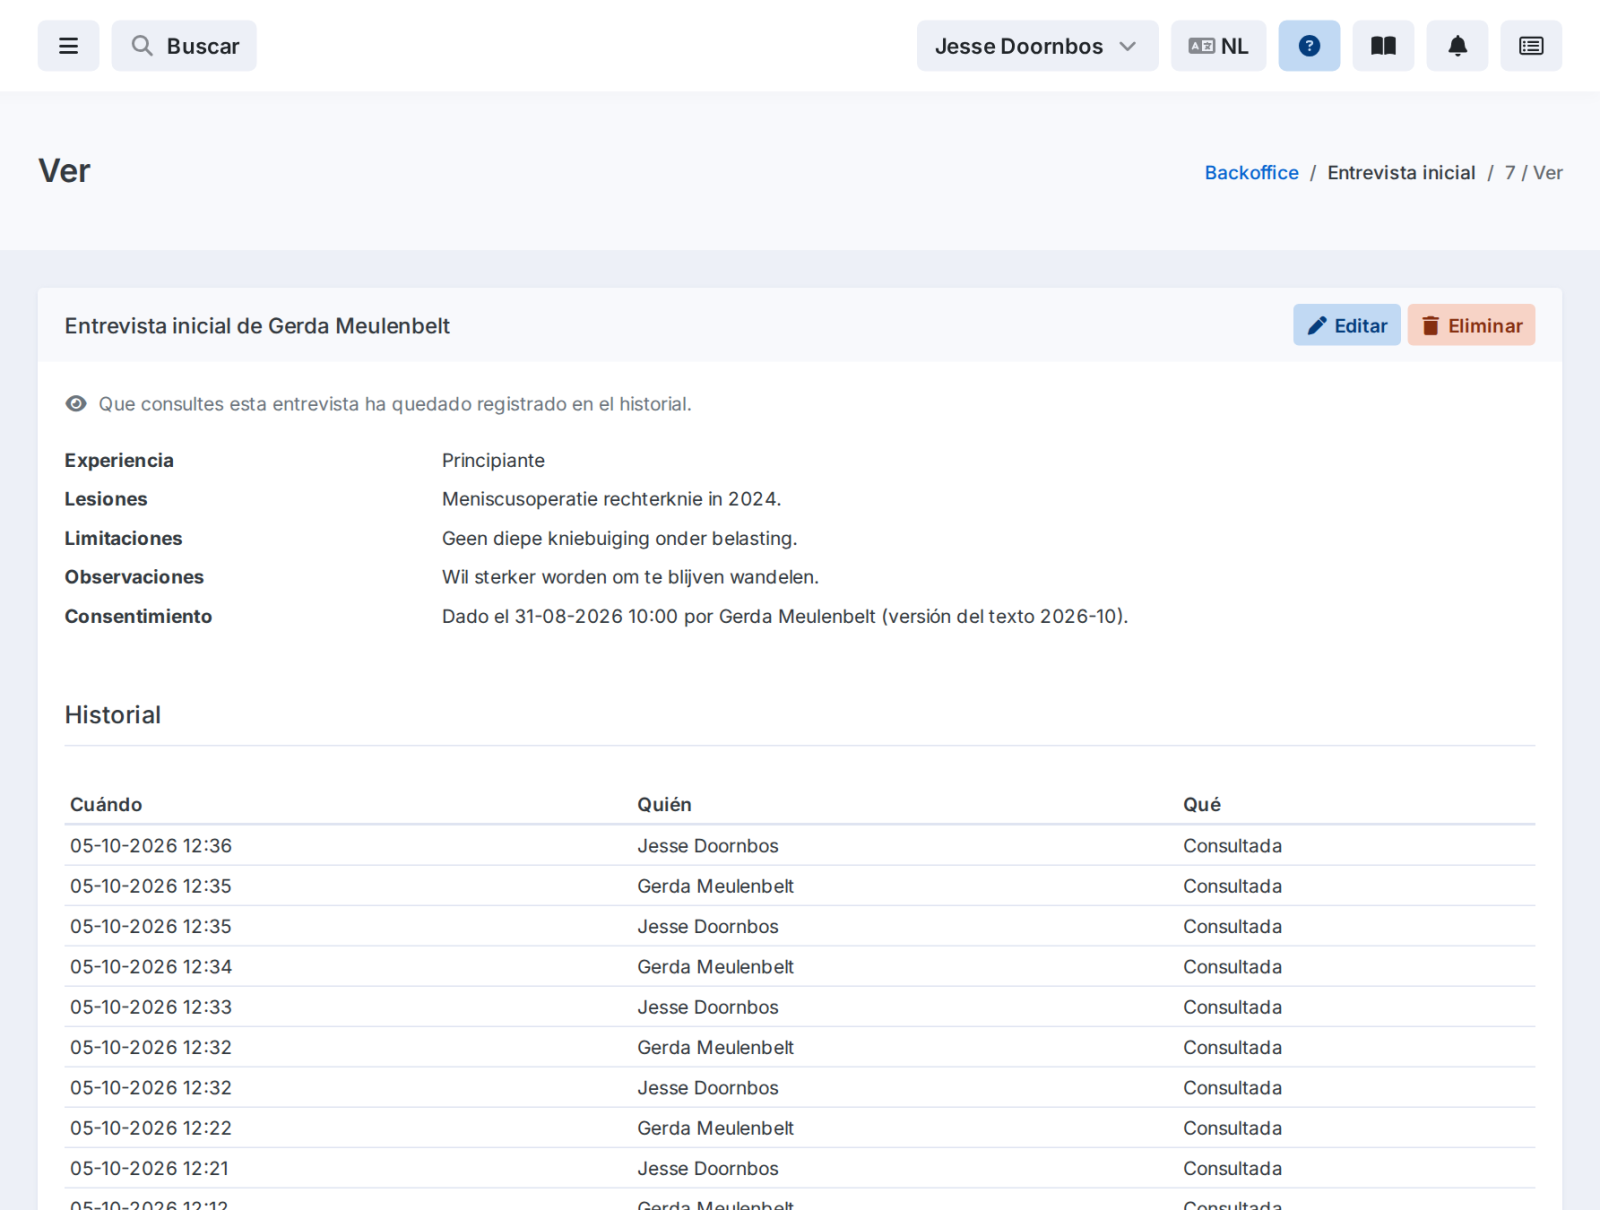Click the 'Consentimiento' field label
1600x1210 pixels.
(138, 617)
